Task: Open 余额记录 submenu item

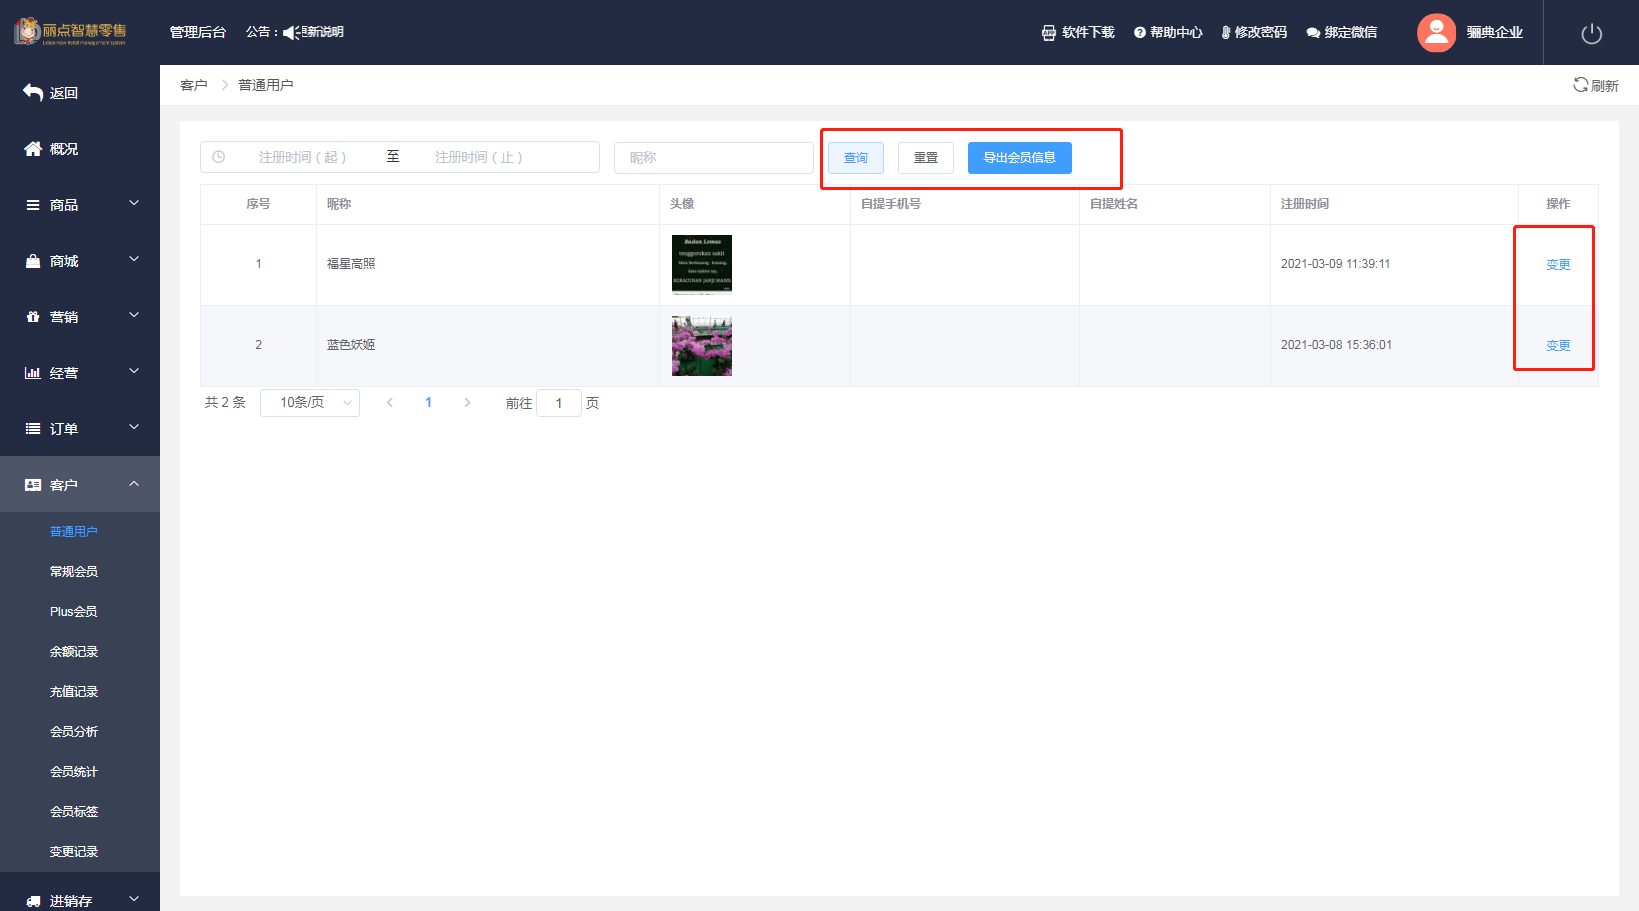Action: pos(74,651)
